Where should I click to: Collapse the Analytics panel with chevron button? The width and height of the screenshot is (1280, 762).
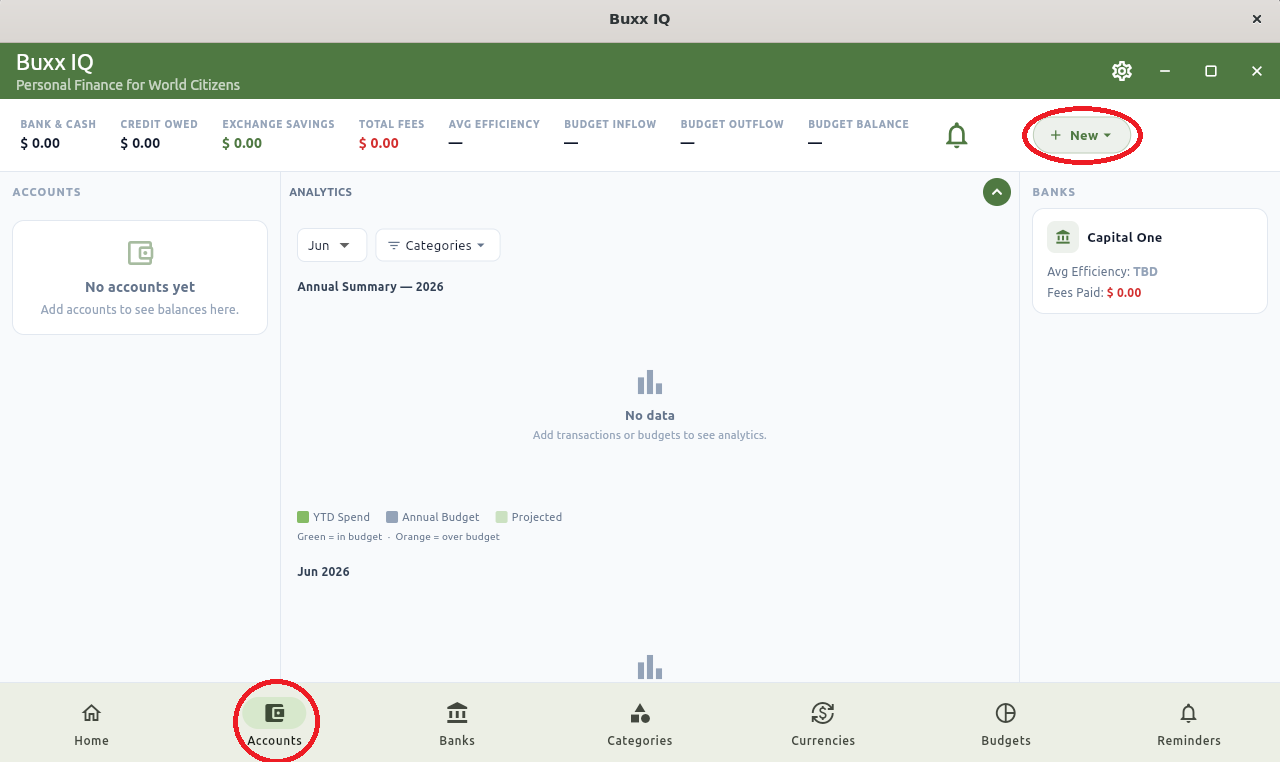coord(997,192)
